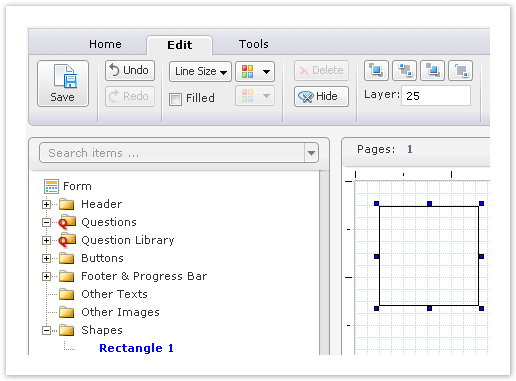
Task: Click the Undo button
Action: coord(130,70)
